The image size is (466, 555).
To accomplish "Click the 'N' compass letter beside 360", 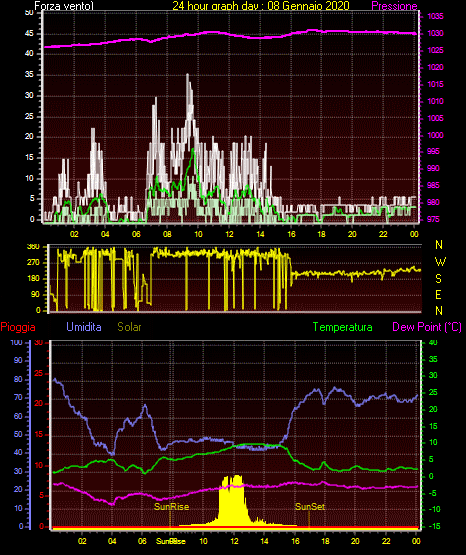I will click(x=439, y=245).
